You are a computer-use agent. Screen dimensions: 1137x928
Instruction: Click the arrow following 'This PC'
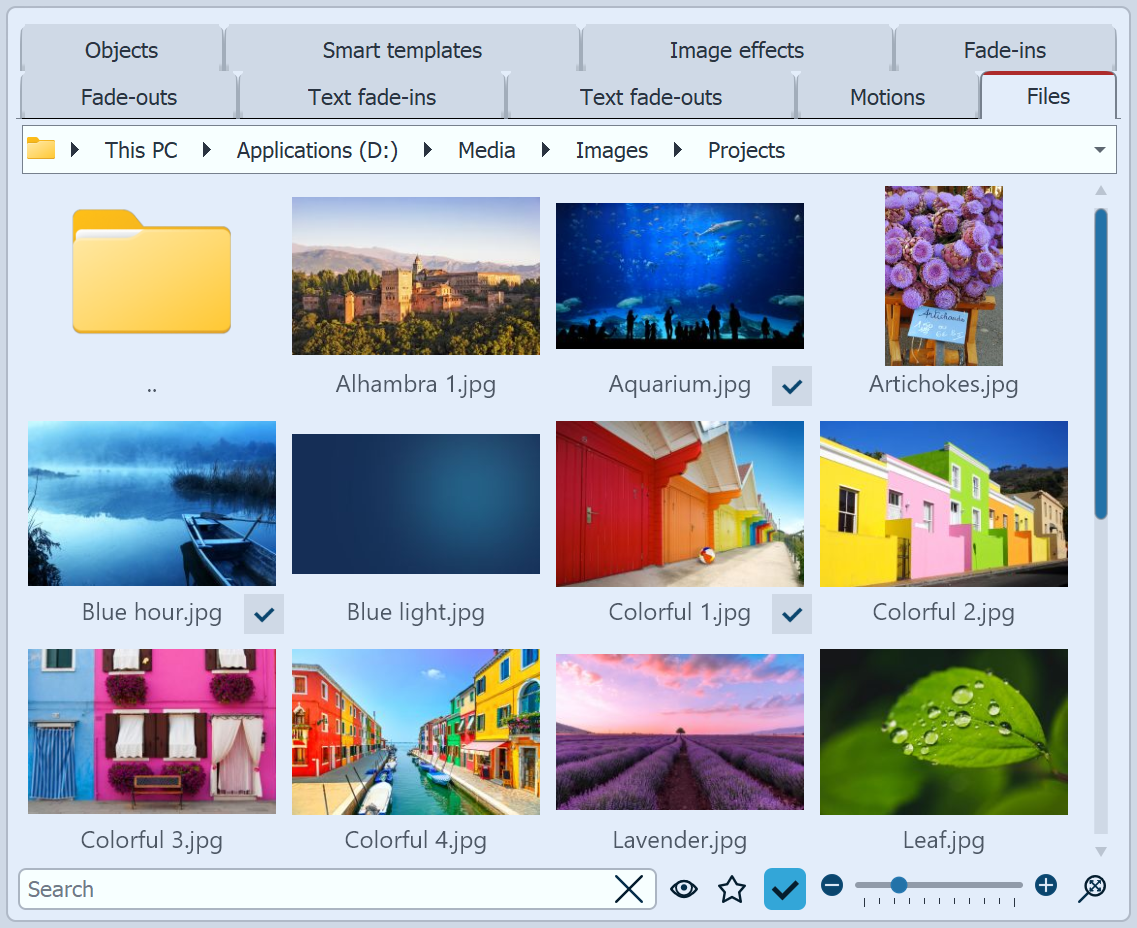[206, 150]
